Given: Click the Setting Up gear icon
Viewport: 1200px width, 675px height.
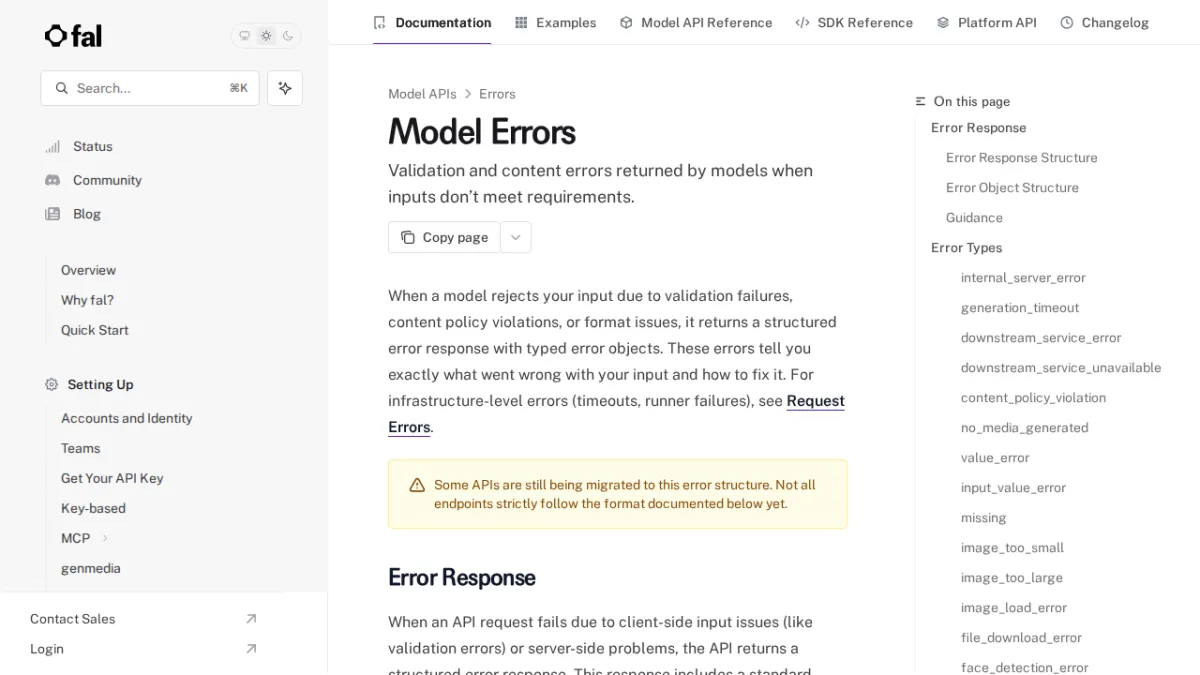Looking at the screenshot, I should [x=52, y=384].
